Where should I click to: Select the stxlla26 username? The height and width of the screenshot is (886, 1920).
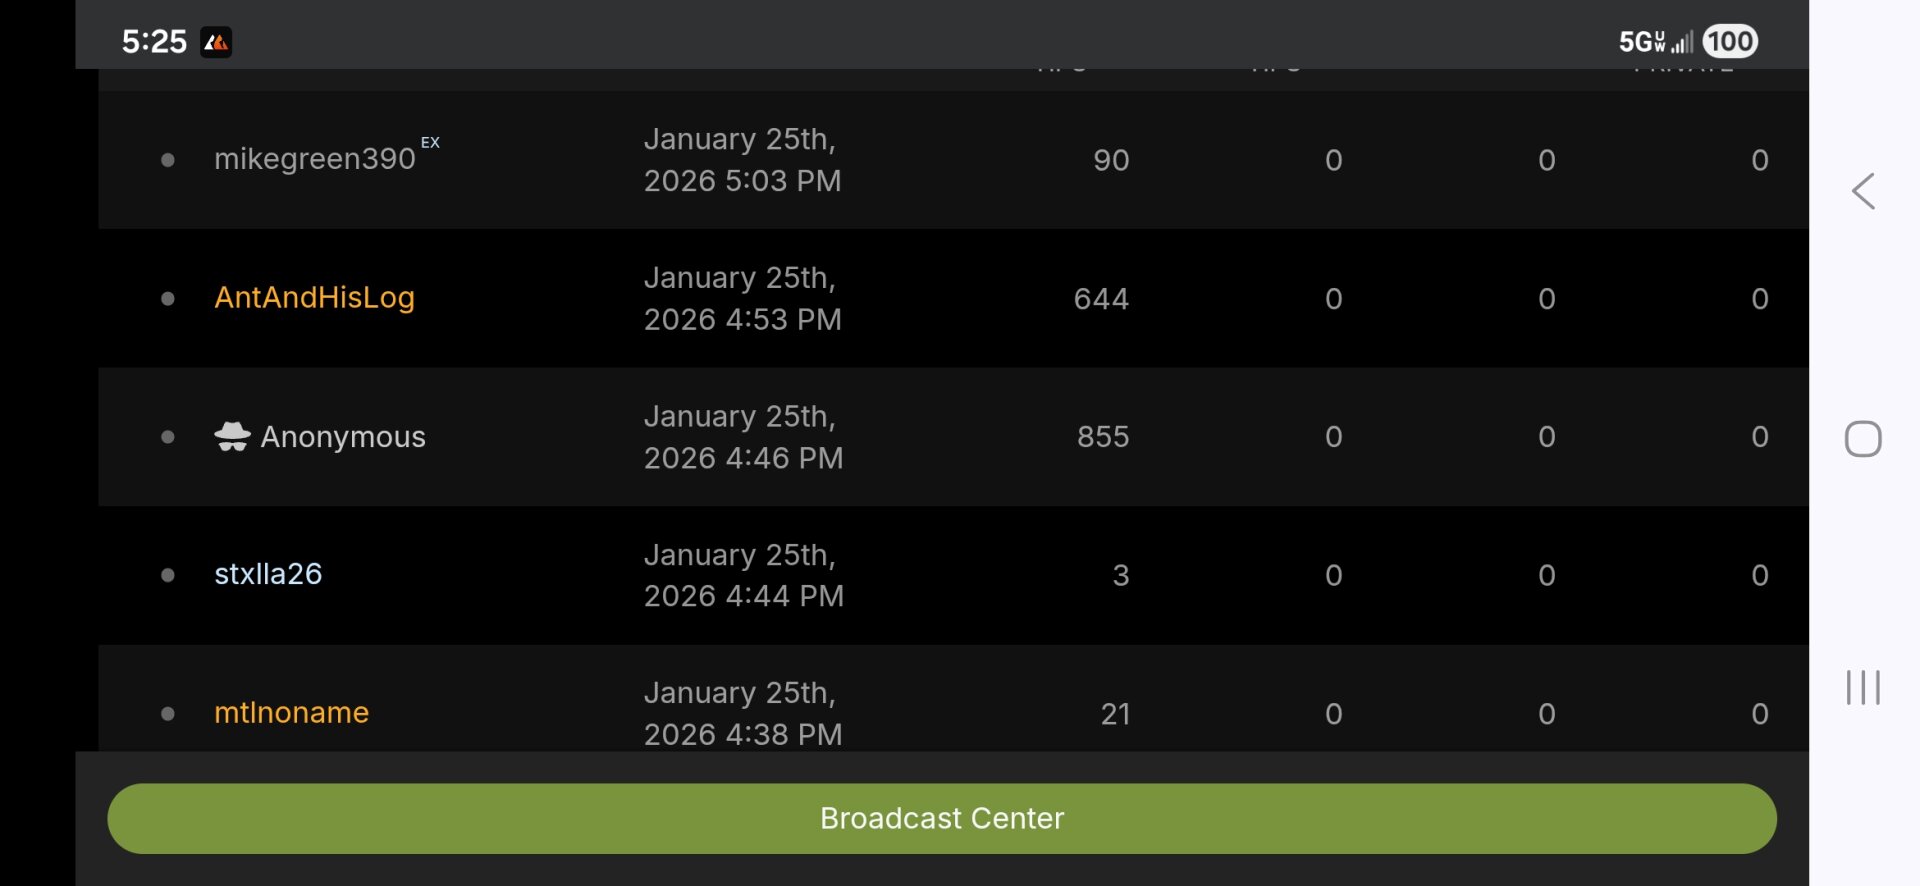(268, 574)
